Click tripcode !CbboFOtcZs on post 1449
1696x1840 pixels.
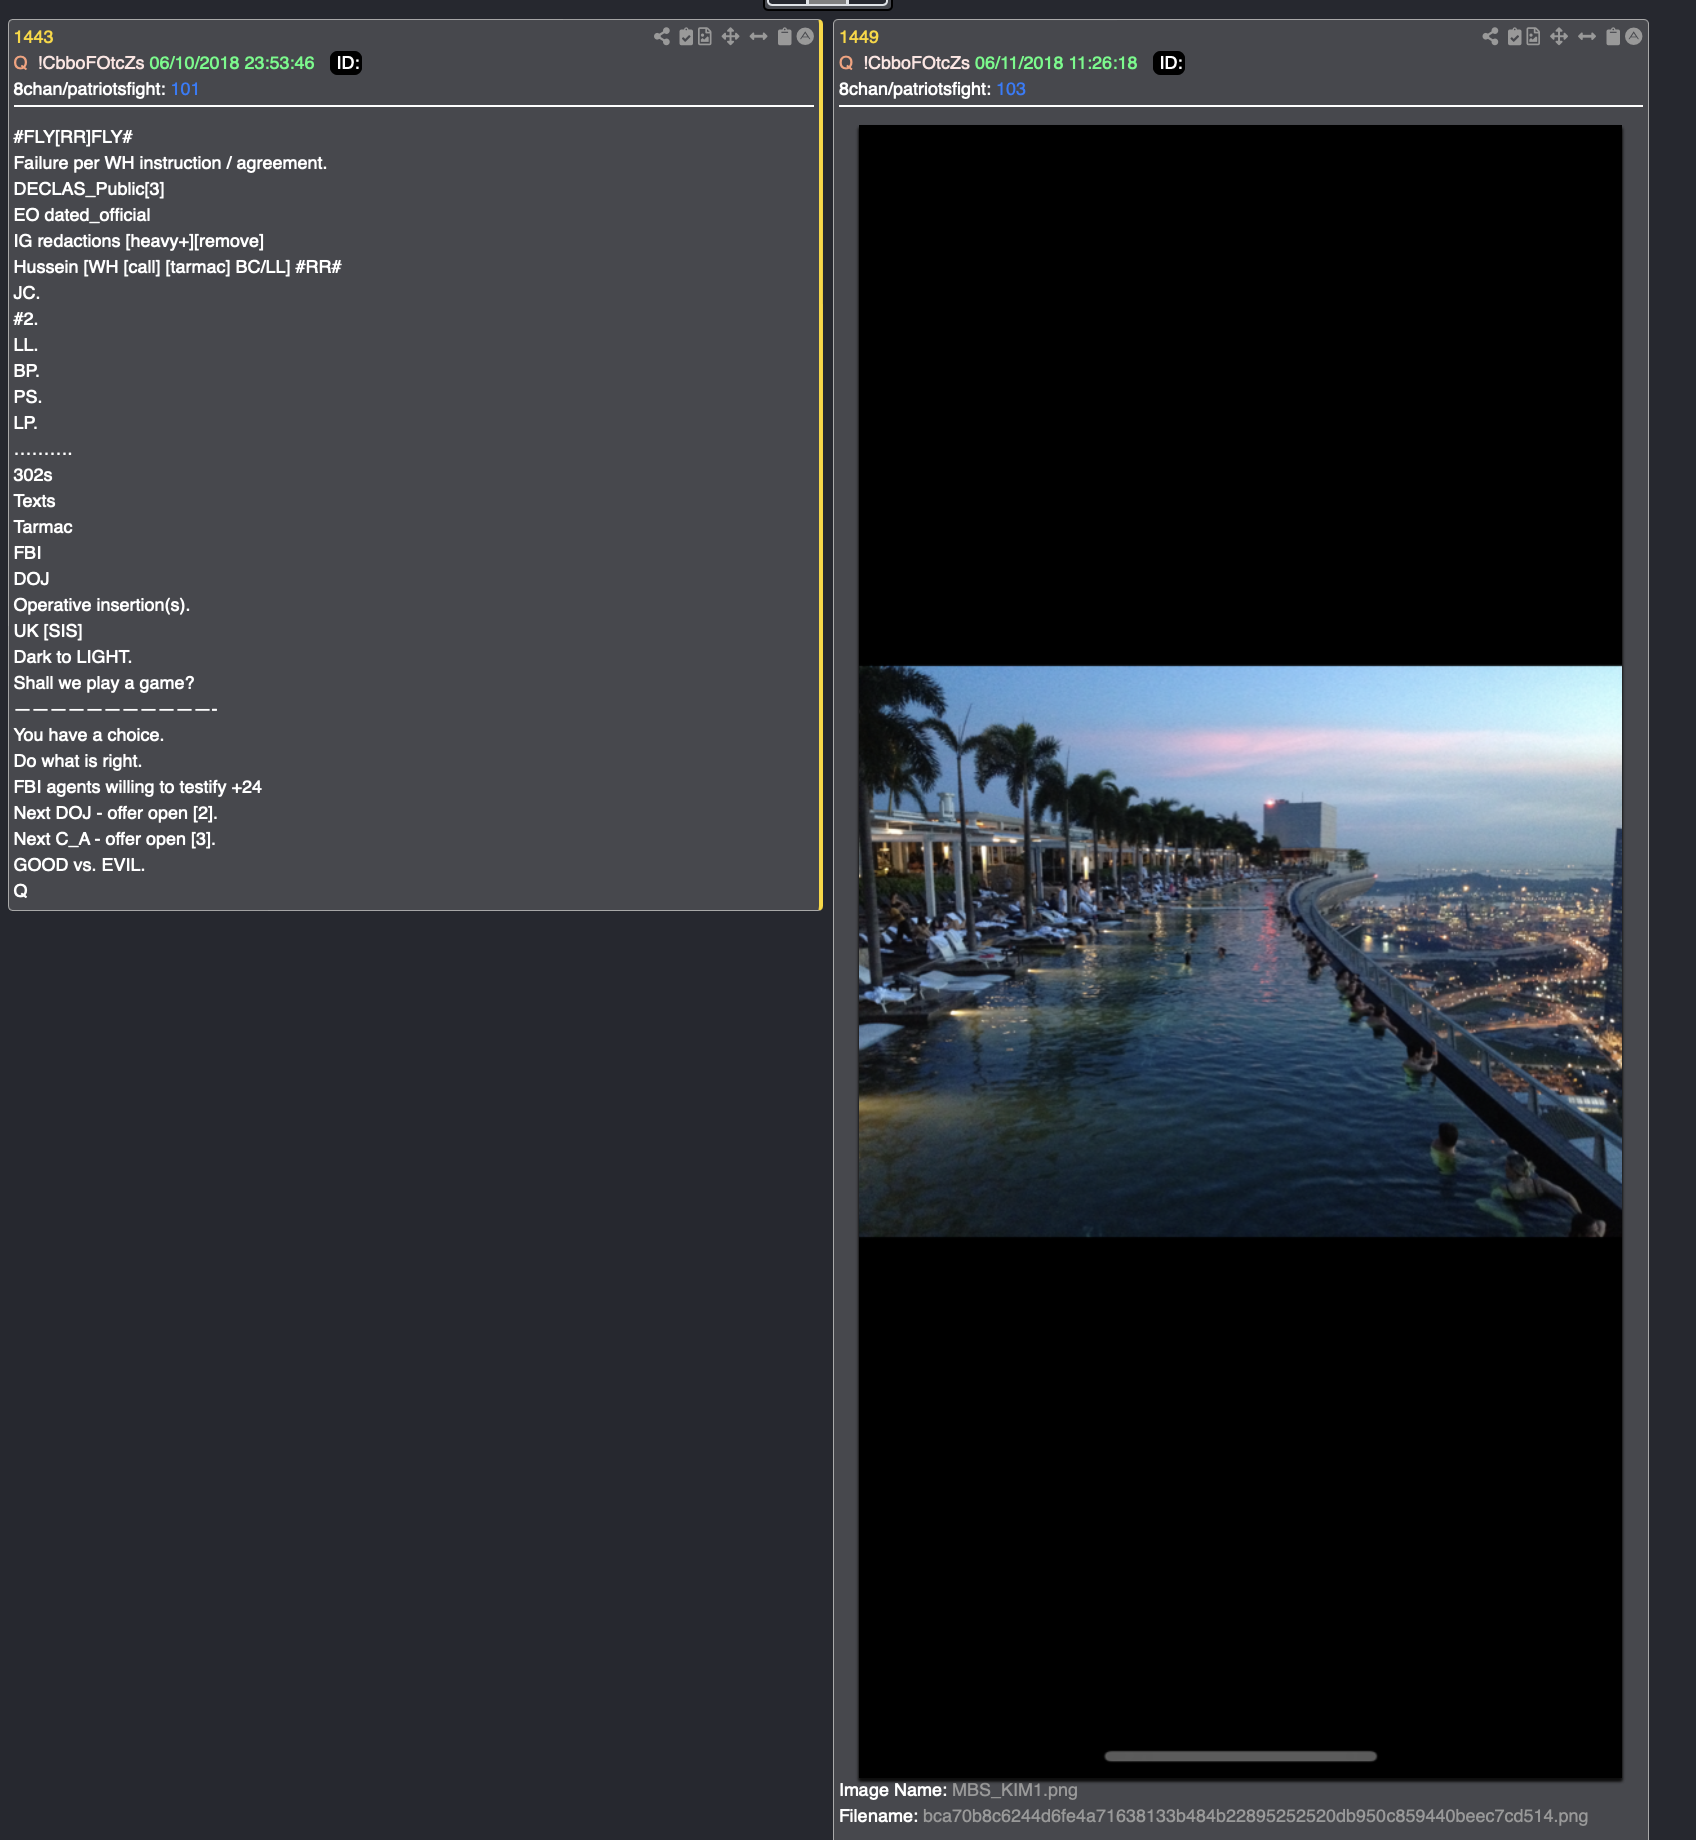917,63
